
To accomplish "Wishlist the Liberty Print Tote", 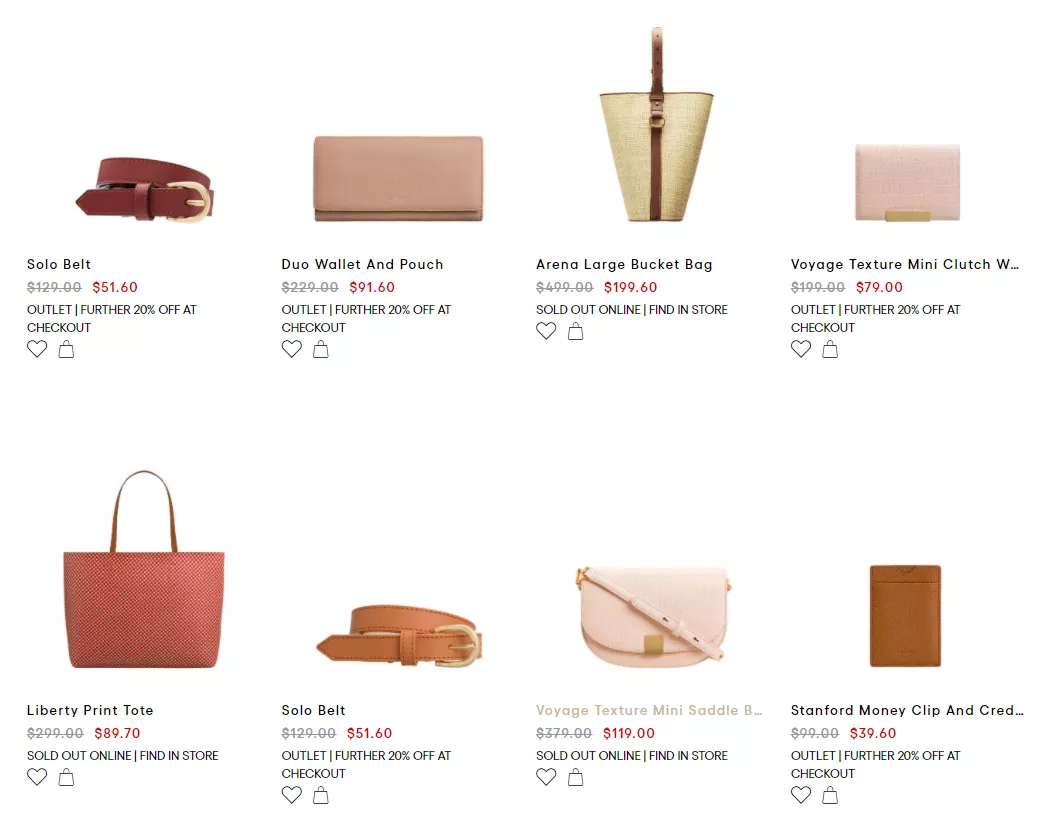I will tap(37, 777).
